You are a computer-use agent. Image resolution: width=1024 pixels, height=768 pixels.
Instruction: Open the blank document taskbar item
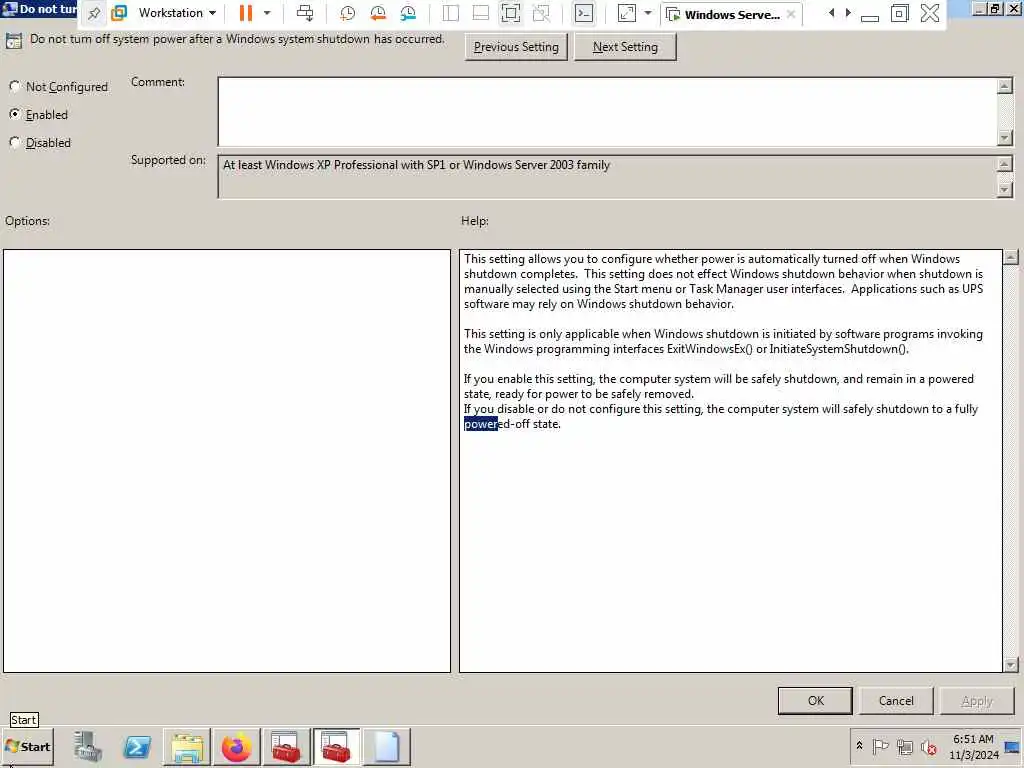[387, 746]
